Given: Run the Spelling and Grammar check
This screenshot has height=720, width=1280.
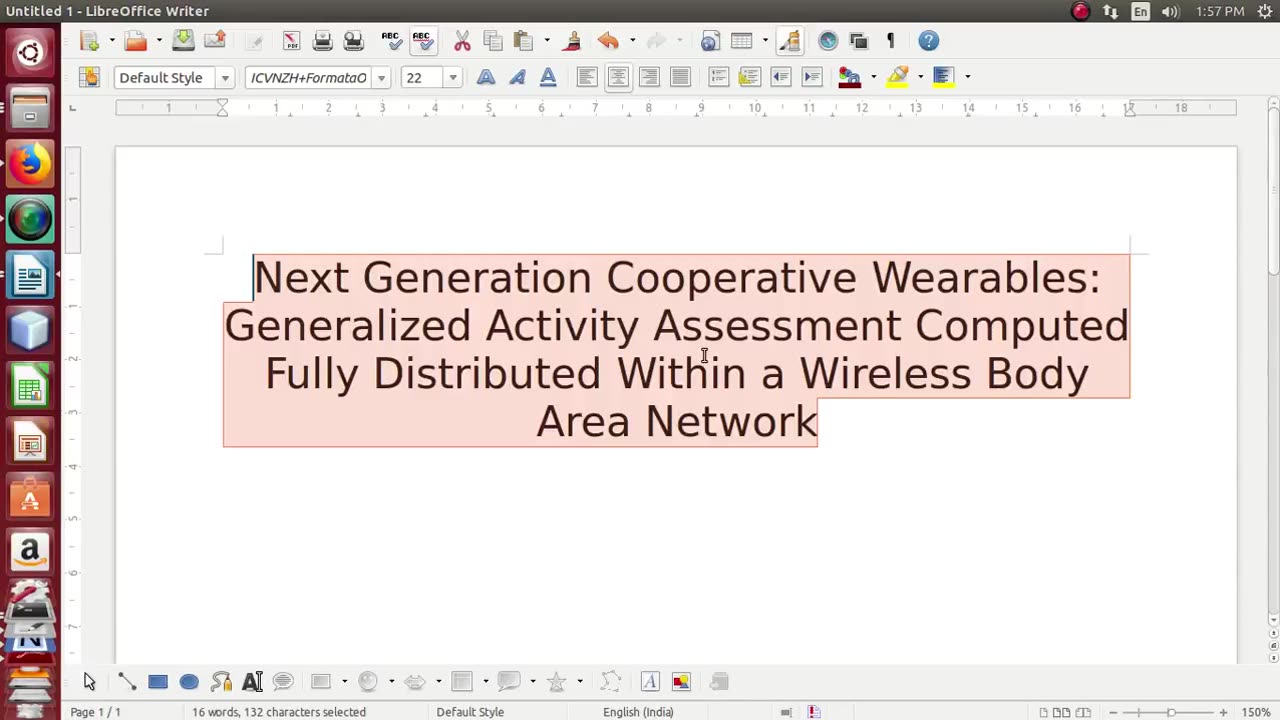Looking at the screenshot, I should (391, 41).
